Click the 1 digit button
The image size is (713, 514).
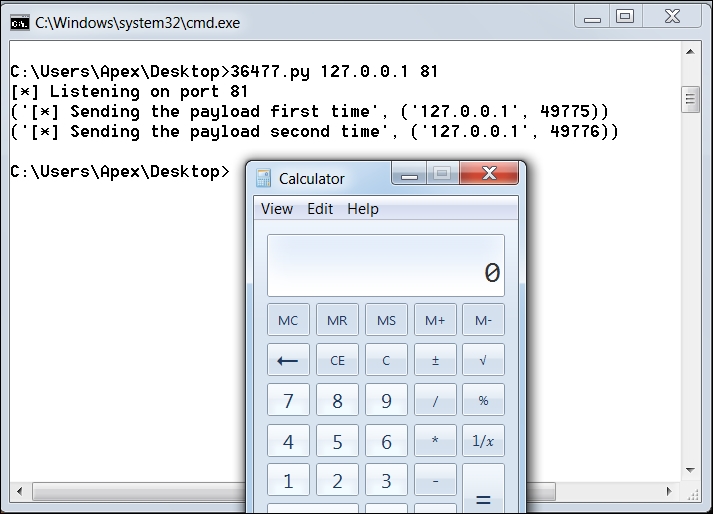tap(288, 480)
